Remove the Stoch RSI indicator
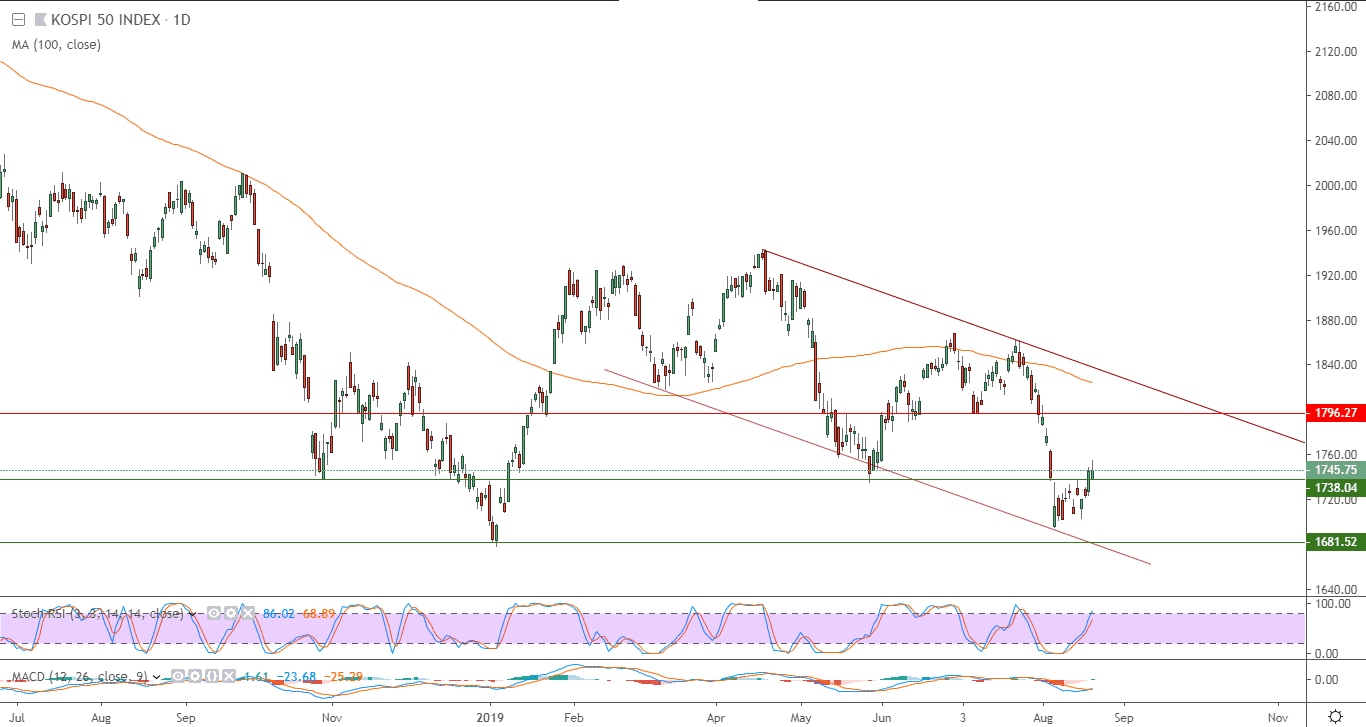Image resolution: width=1366 pixels, height=727 pixels. pos(248,613)
